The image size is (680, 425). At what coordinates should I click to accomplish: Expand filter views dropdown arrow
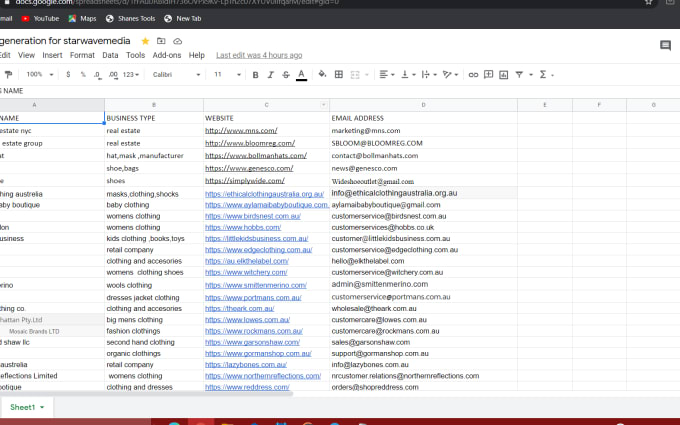click(x=531, y=75)
